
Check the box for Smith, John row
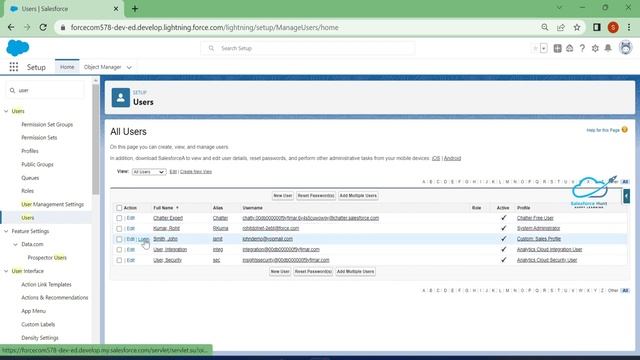[119, 239]
